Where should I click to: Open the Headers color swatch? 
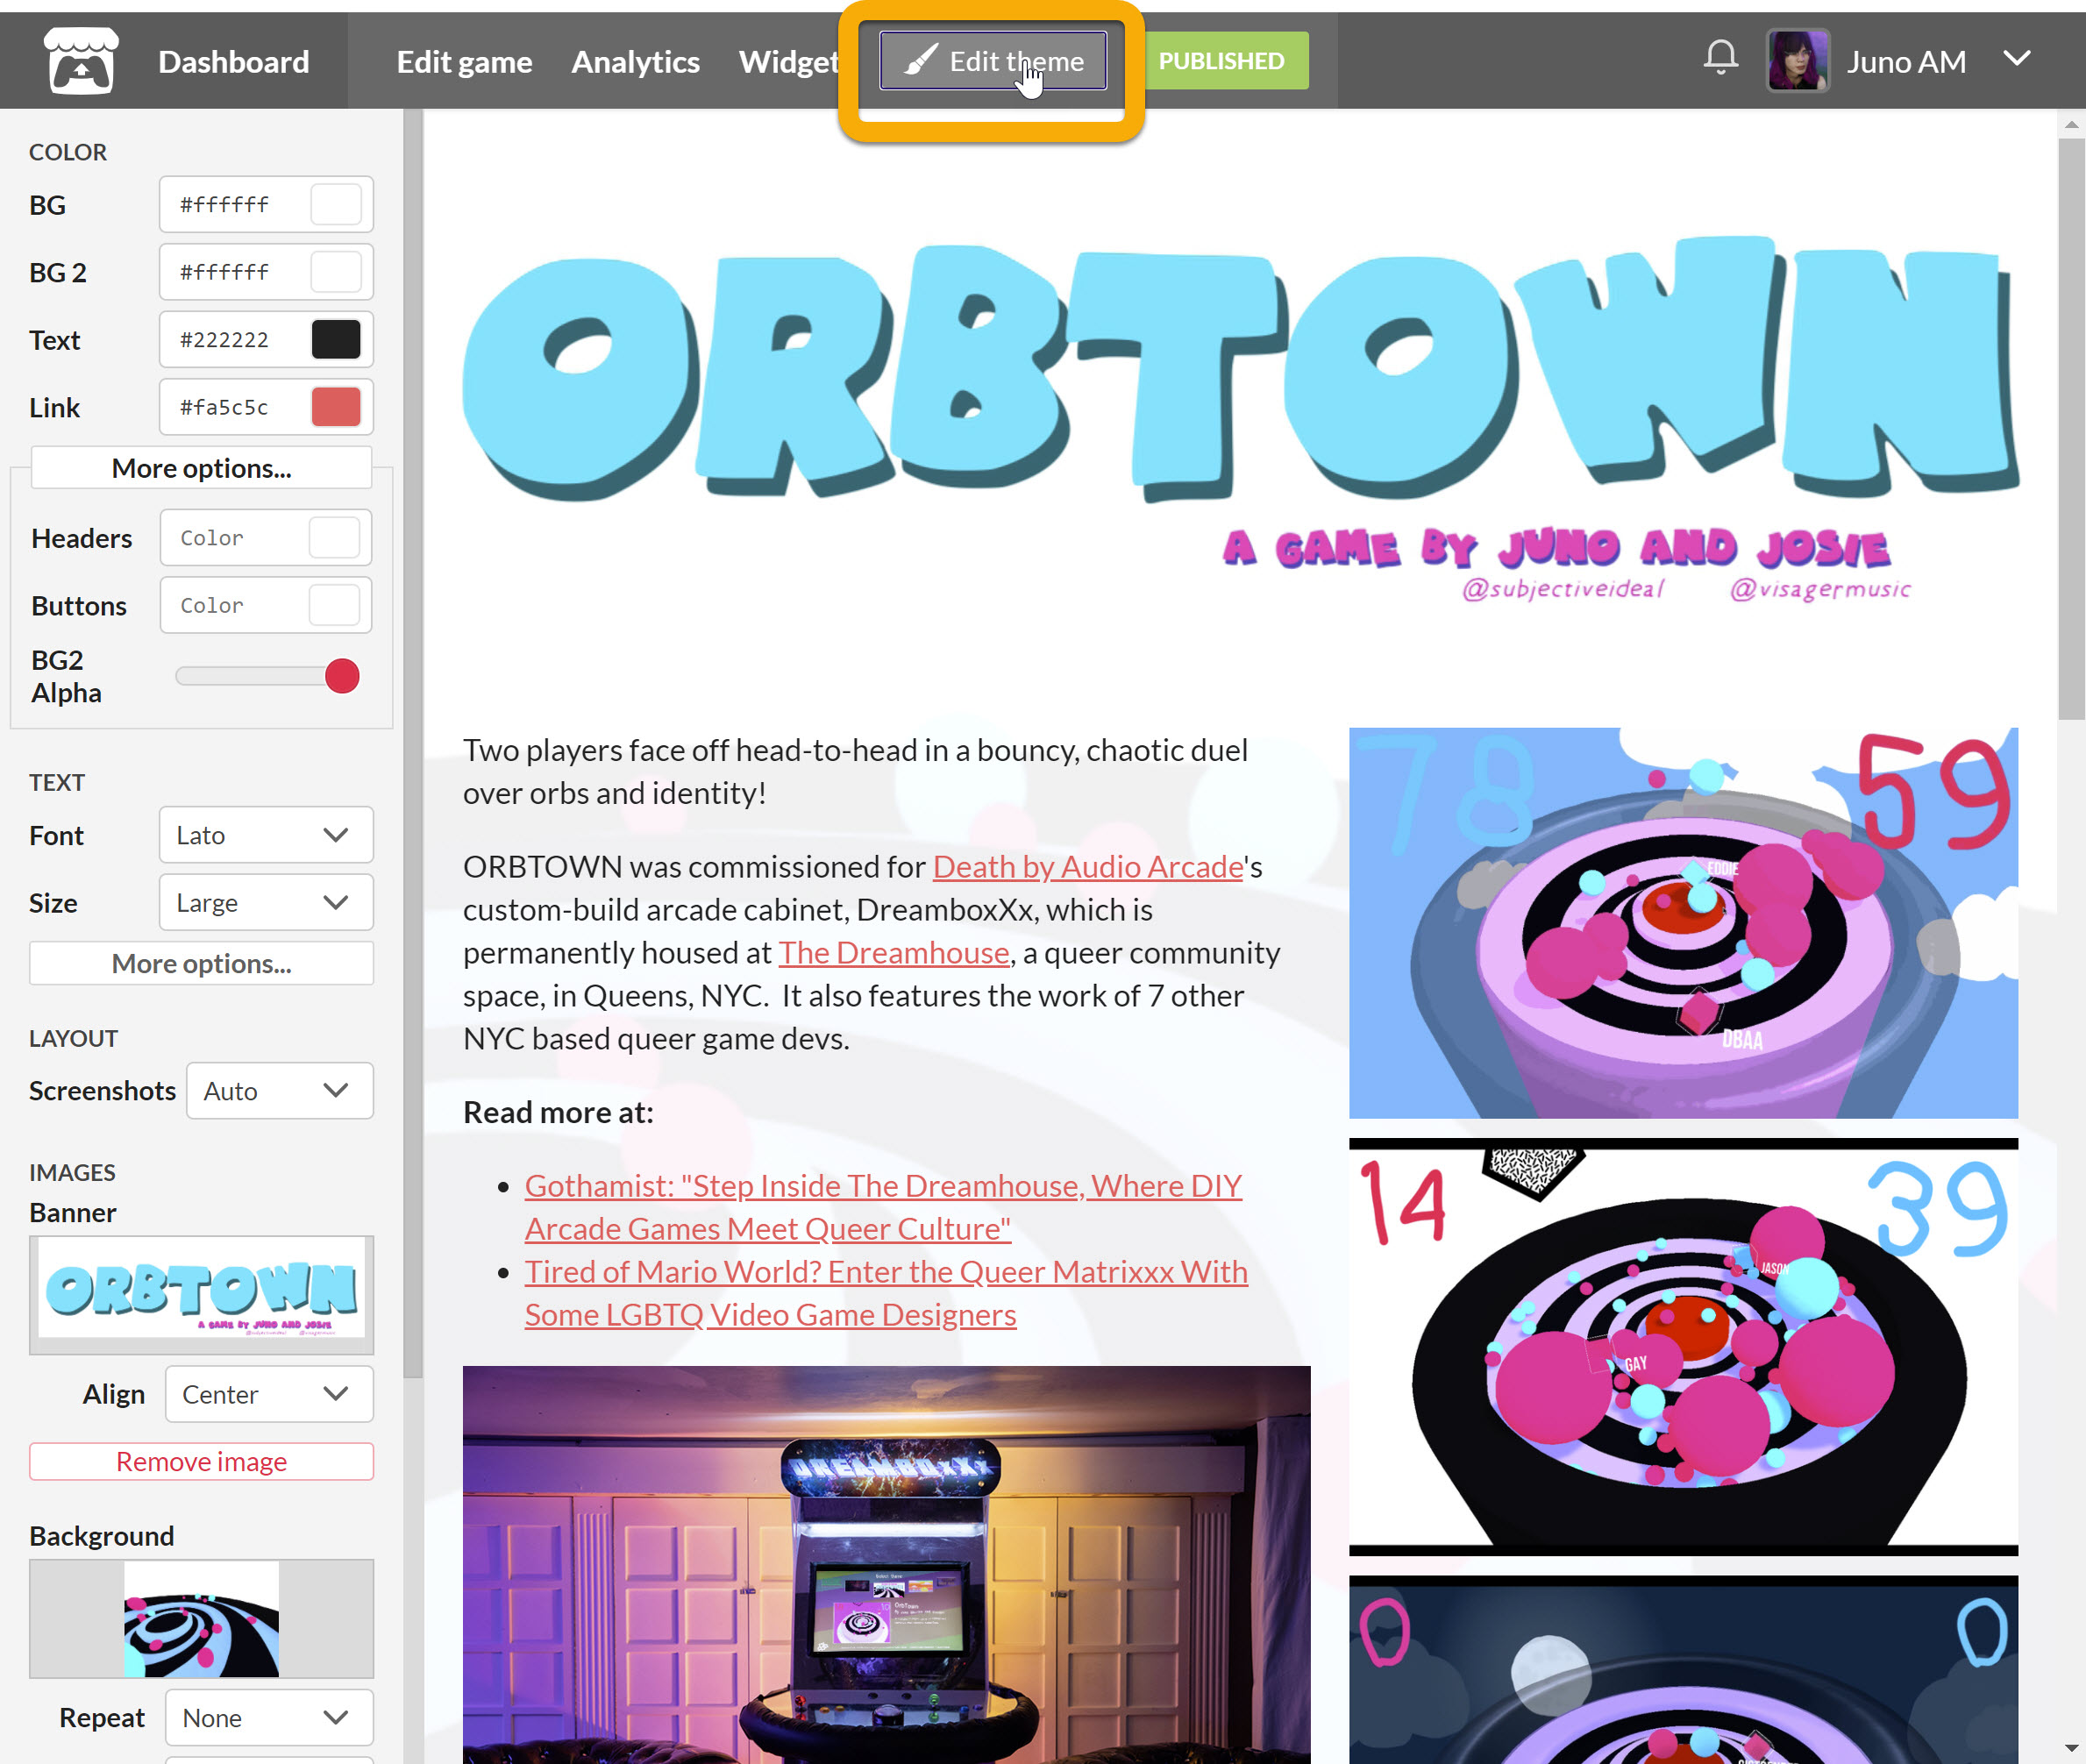[x=334, y=537]
